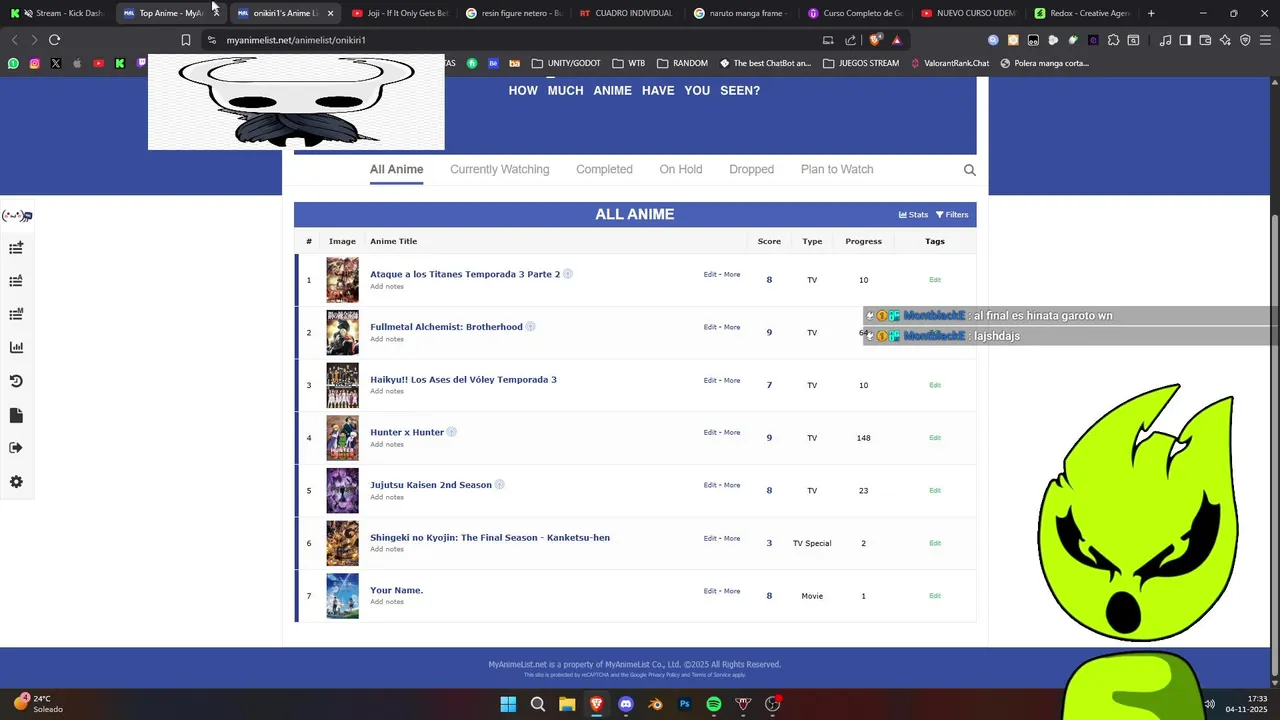Open Spotify from the taskbar
1280x720 pixels.
pyautogui.click(x=714, y=704)
